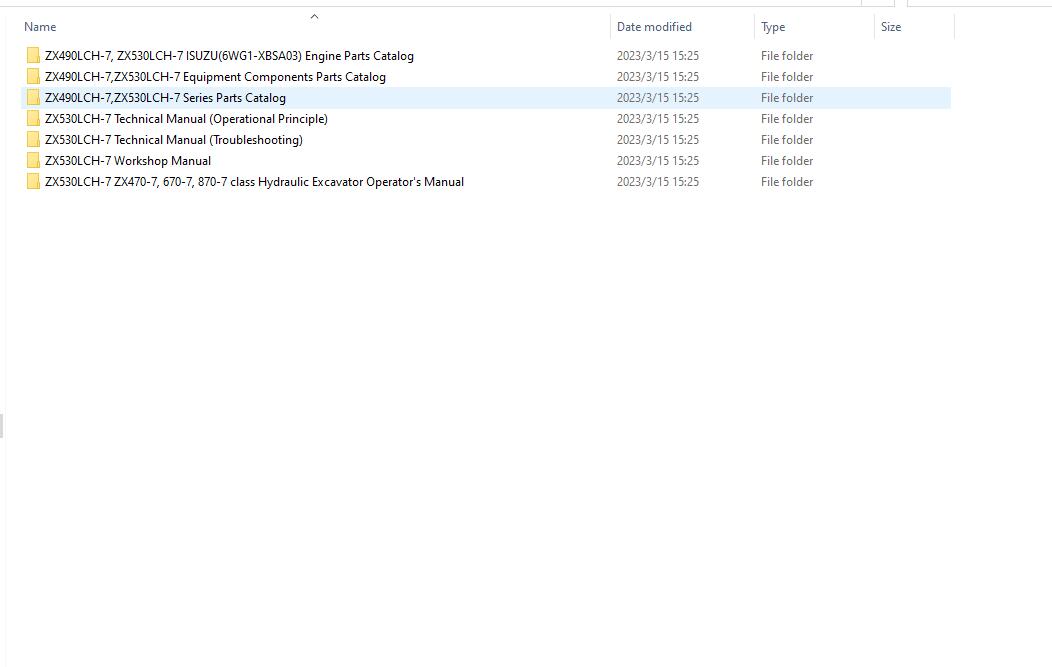Click folder icon of Hydraulic Excavator Operator's Manual
The height and width of the screenshot is (667, 1052).
[33, 182]
